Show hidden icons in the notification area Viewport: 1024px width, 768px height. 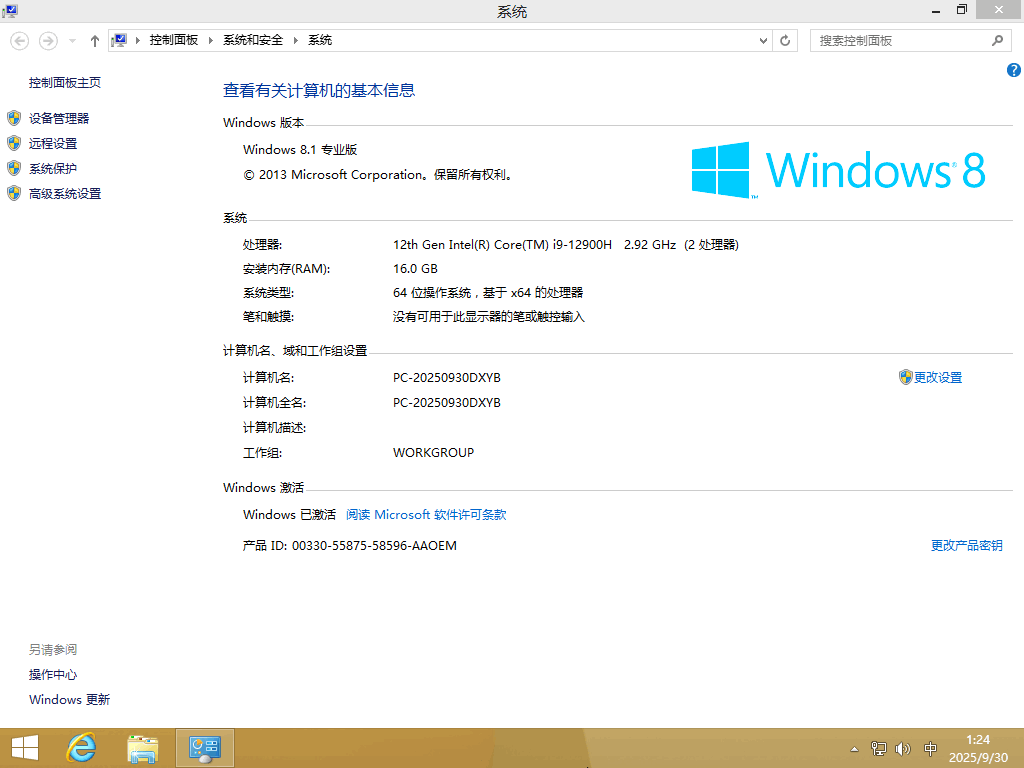tap(854, 748)
